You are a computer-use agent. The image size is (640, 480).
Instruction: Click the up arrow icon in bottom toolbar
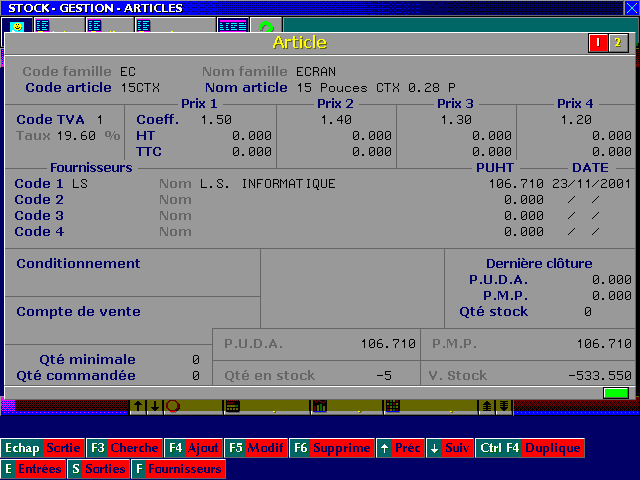tap(138, 406)
